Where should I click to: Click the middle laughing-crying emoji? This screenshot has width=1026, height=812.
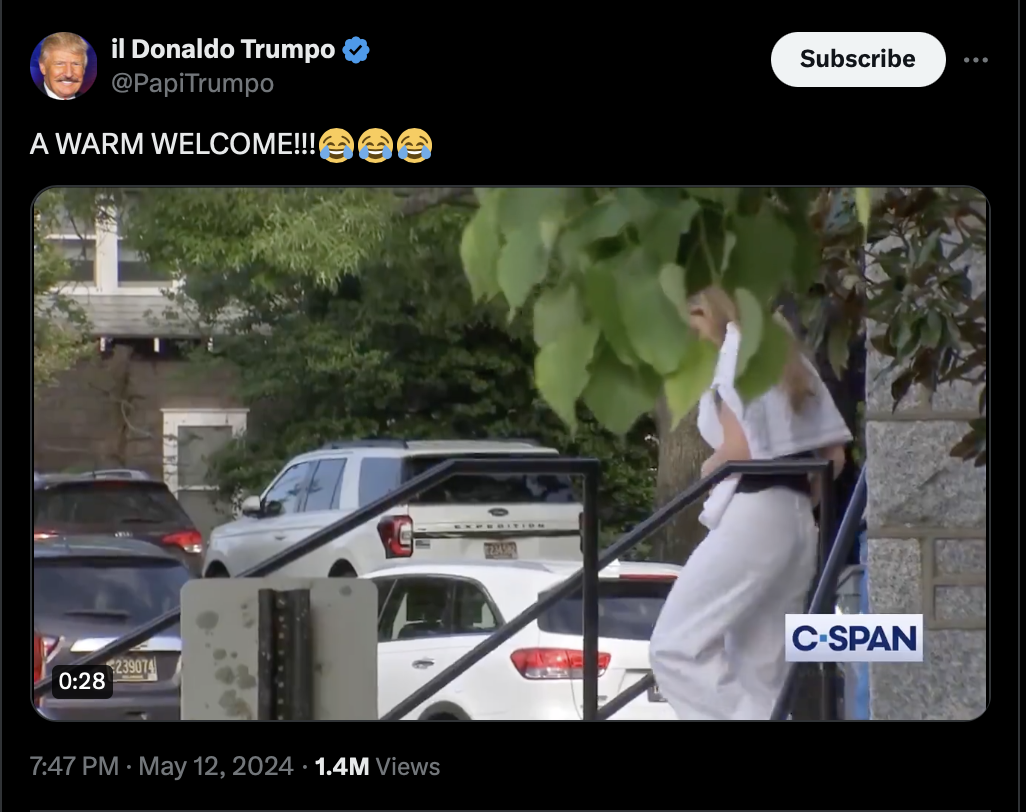(376, 145)
